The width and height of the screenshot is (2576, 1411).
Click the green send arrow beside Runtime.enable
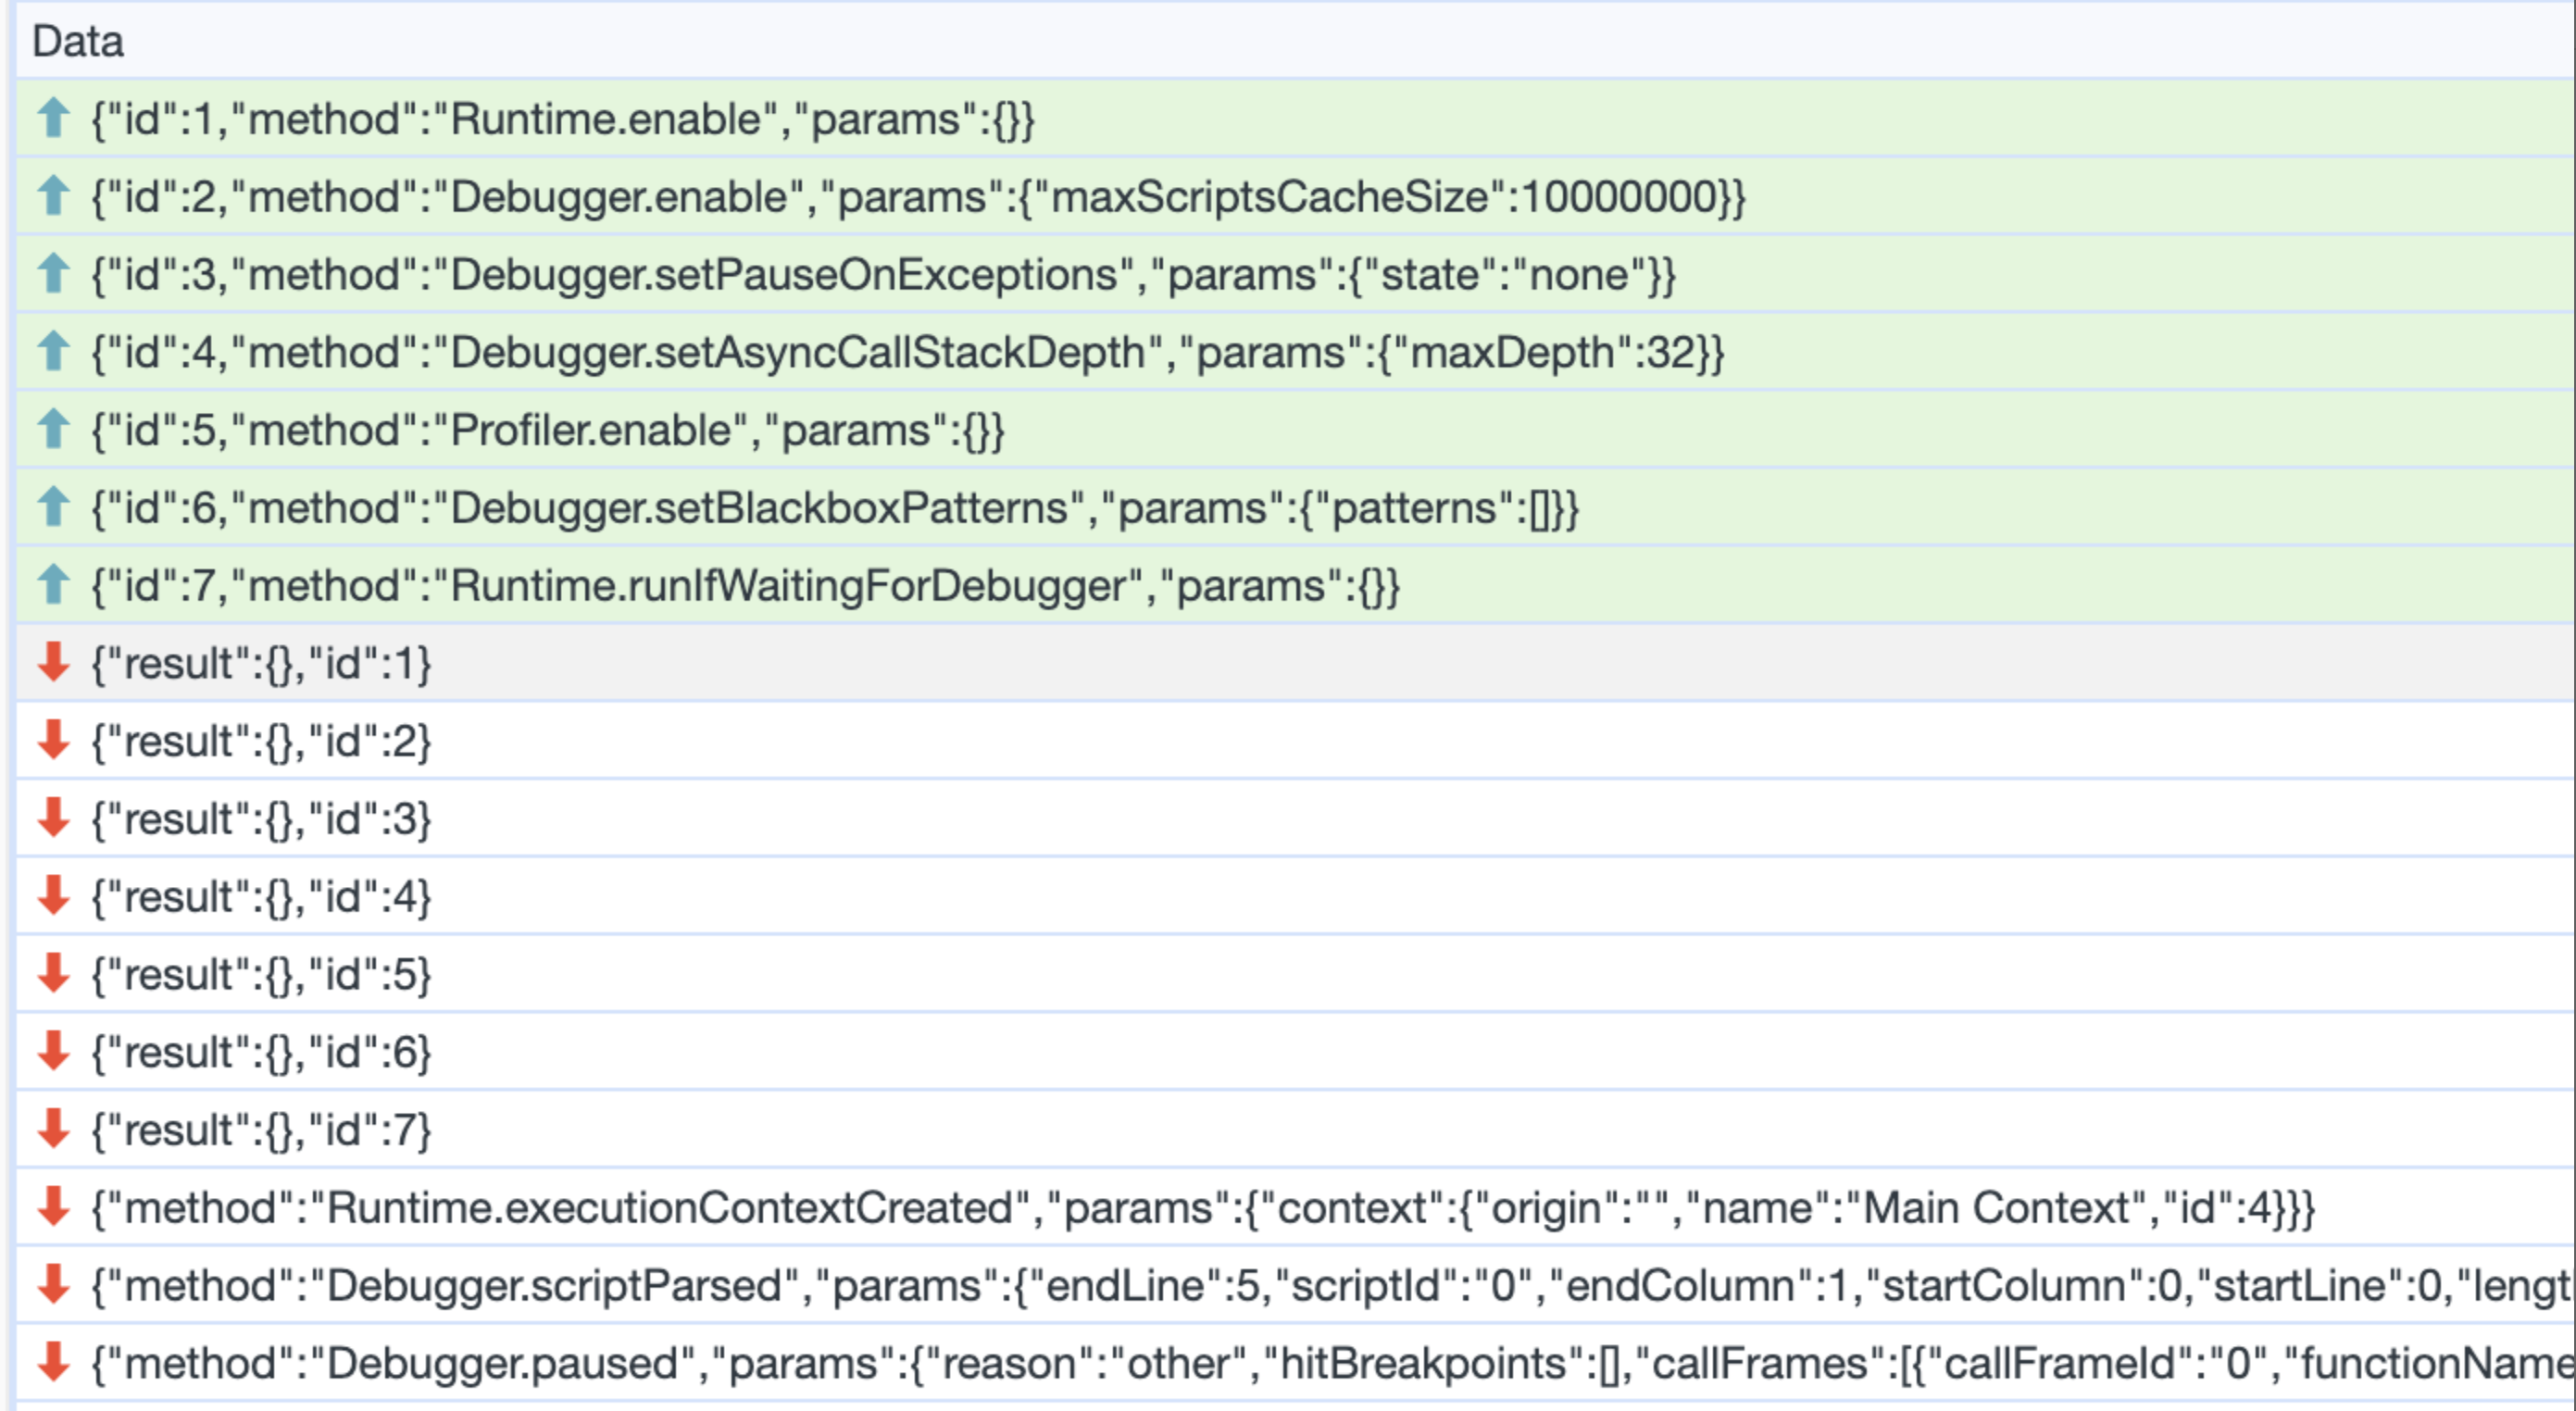click(52, 119)
